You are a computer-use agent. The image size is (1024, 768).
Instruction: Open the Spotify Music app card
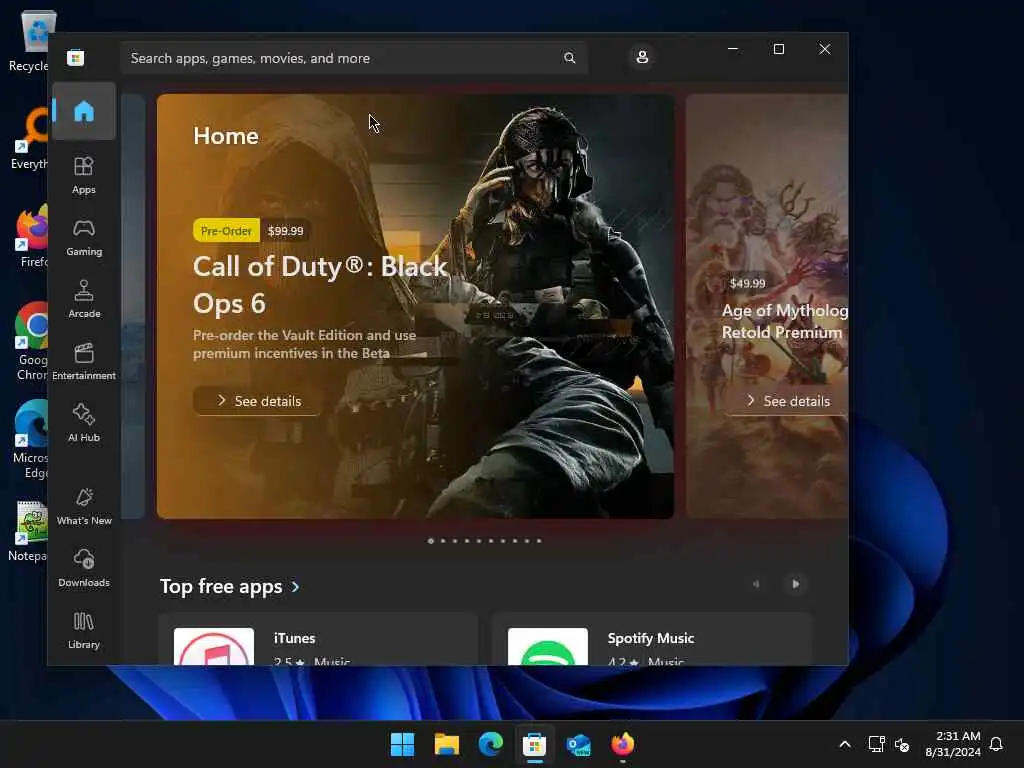pyautogui.click(x=652, y=640)
